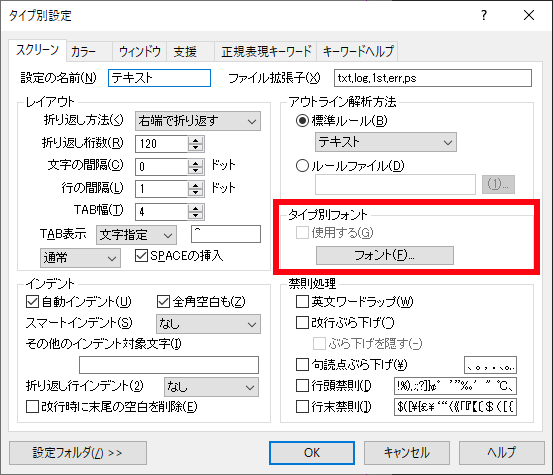
Task: Open the 正規表現キーワード tab
Action: click(266, 52)
